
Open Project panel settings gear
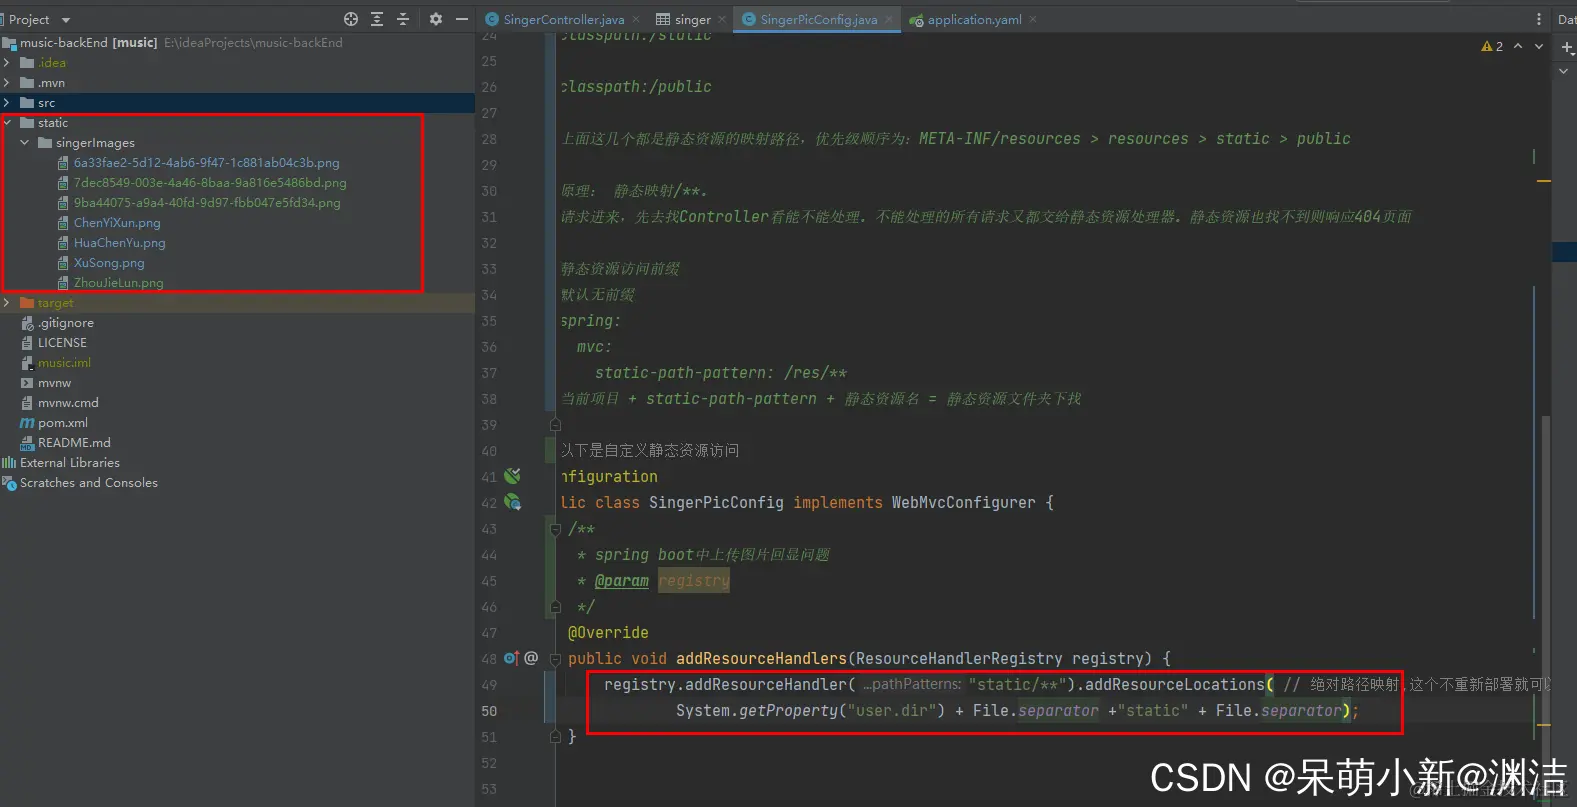coord(436,19)
